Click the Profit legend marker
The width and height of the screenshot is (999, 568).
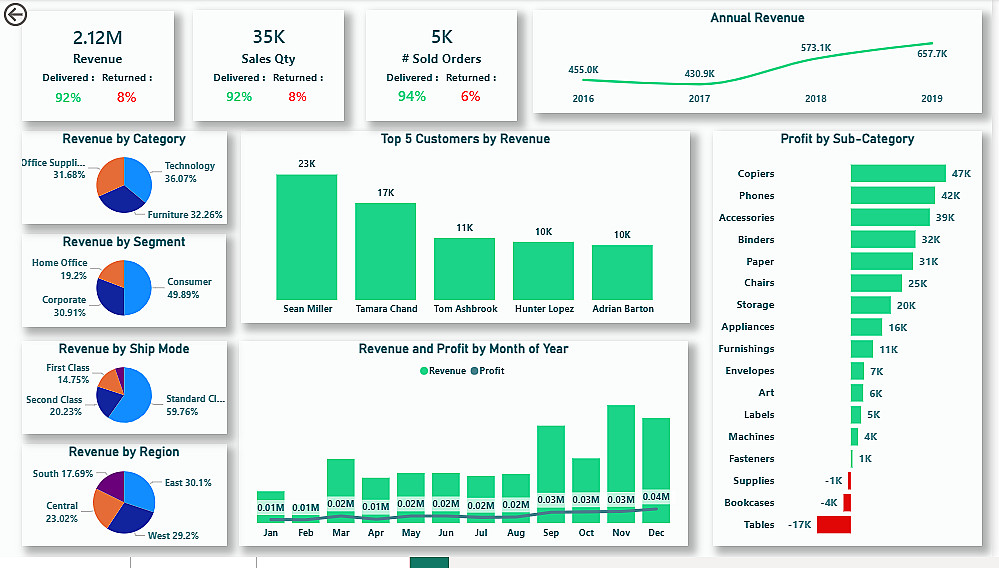point(474,371)
